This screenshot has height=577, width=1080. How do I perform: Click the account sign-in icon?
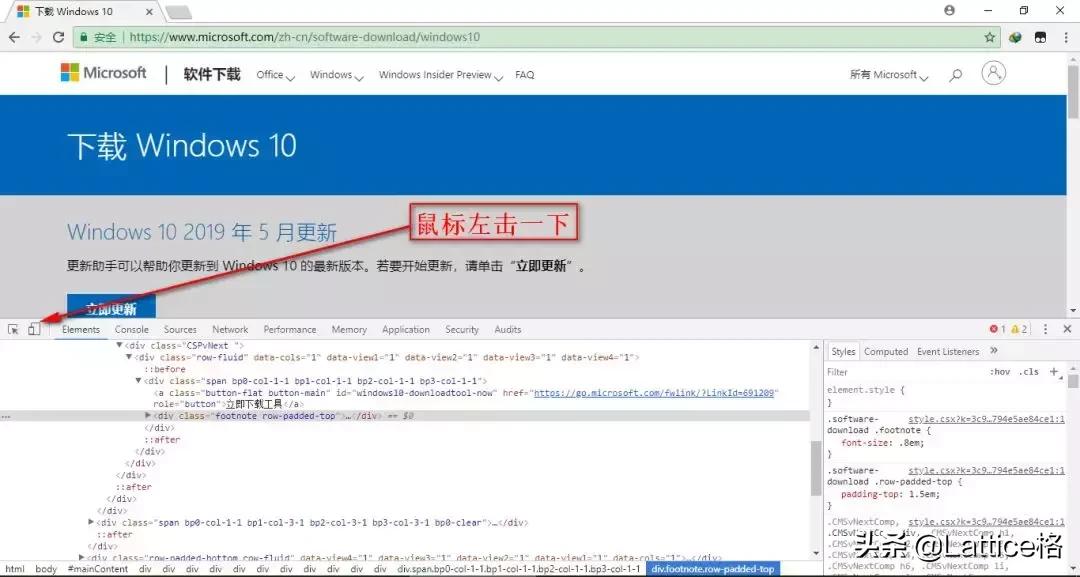[x=993, y=73]
